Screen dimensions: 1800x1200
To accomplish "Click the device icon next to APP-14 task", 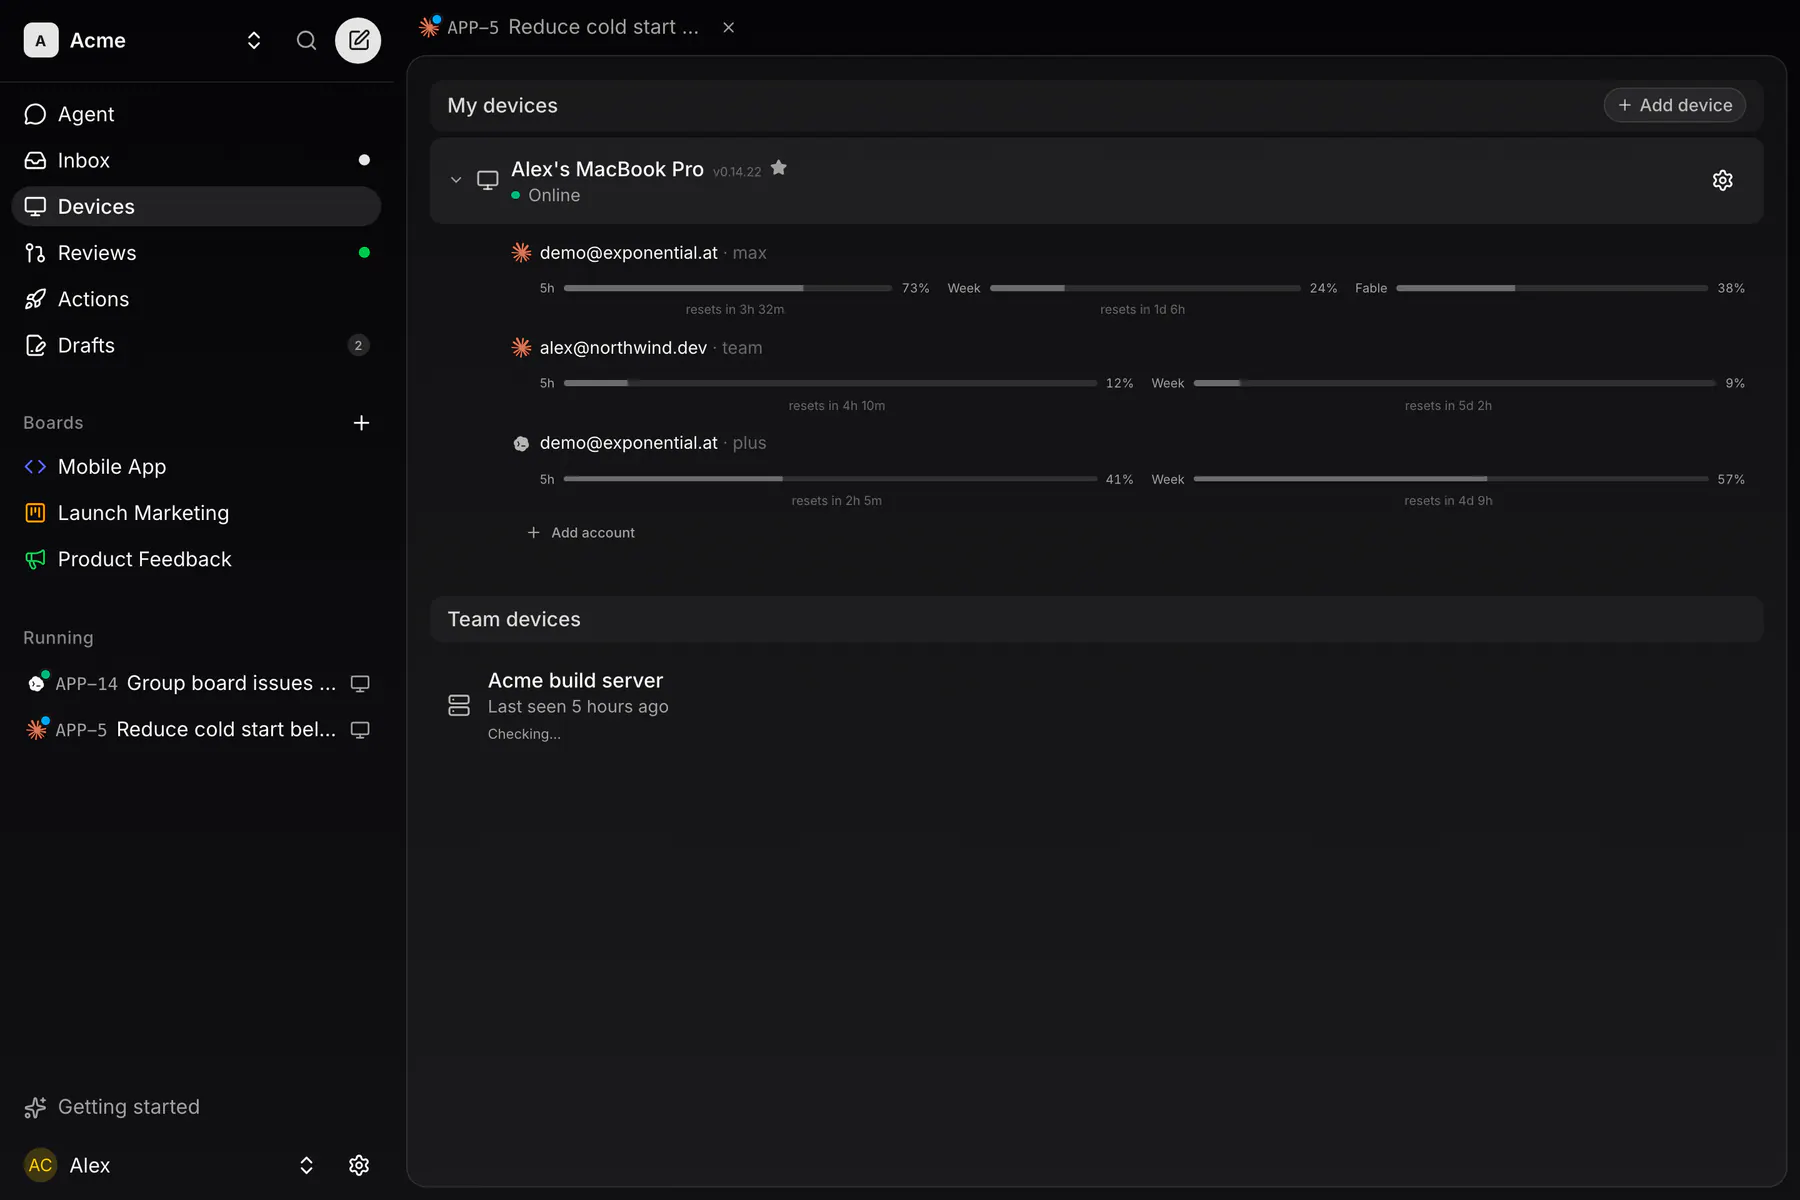I will pos(360,684).
